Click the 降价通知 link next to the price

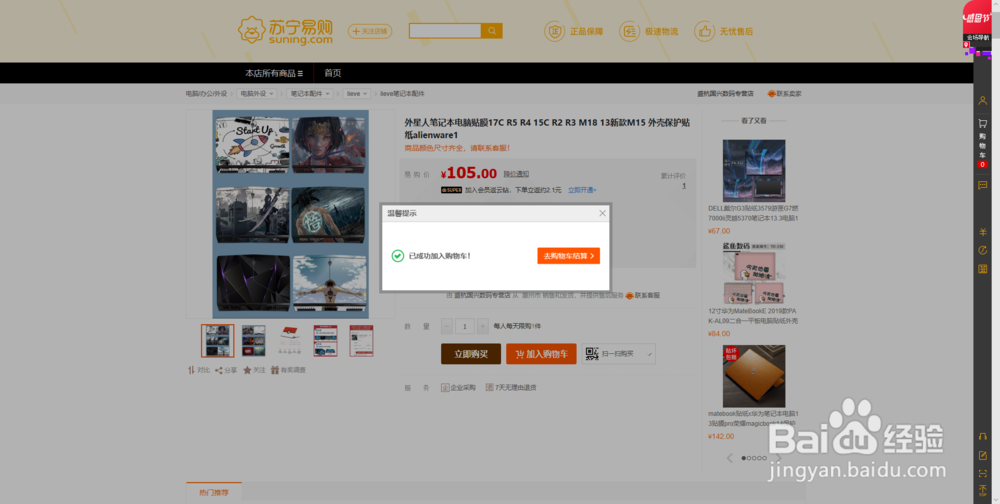pos(516,174)
